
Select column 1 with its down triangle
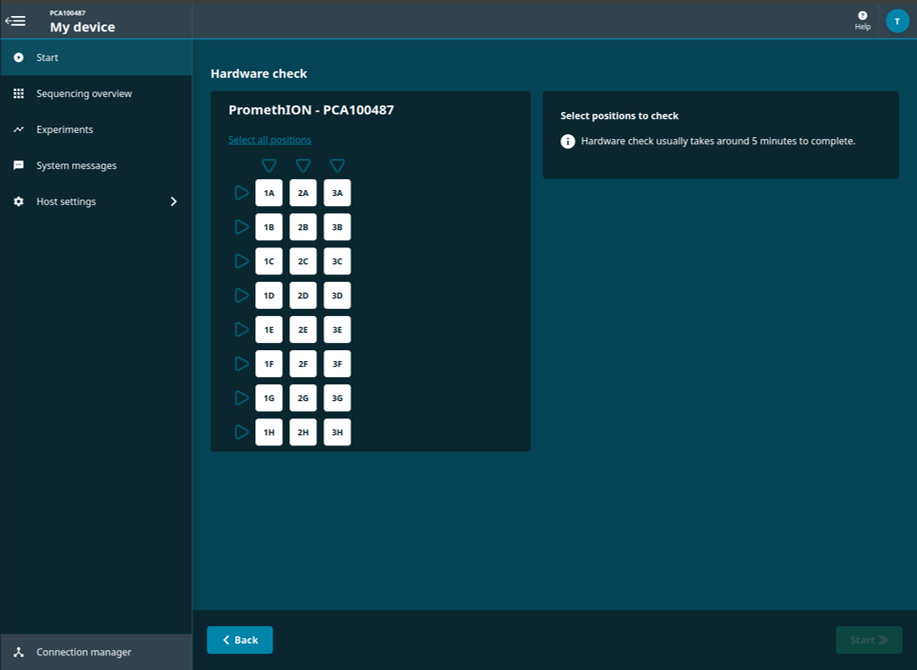tap(269, 165)
